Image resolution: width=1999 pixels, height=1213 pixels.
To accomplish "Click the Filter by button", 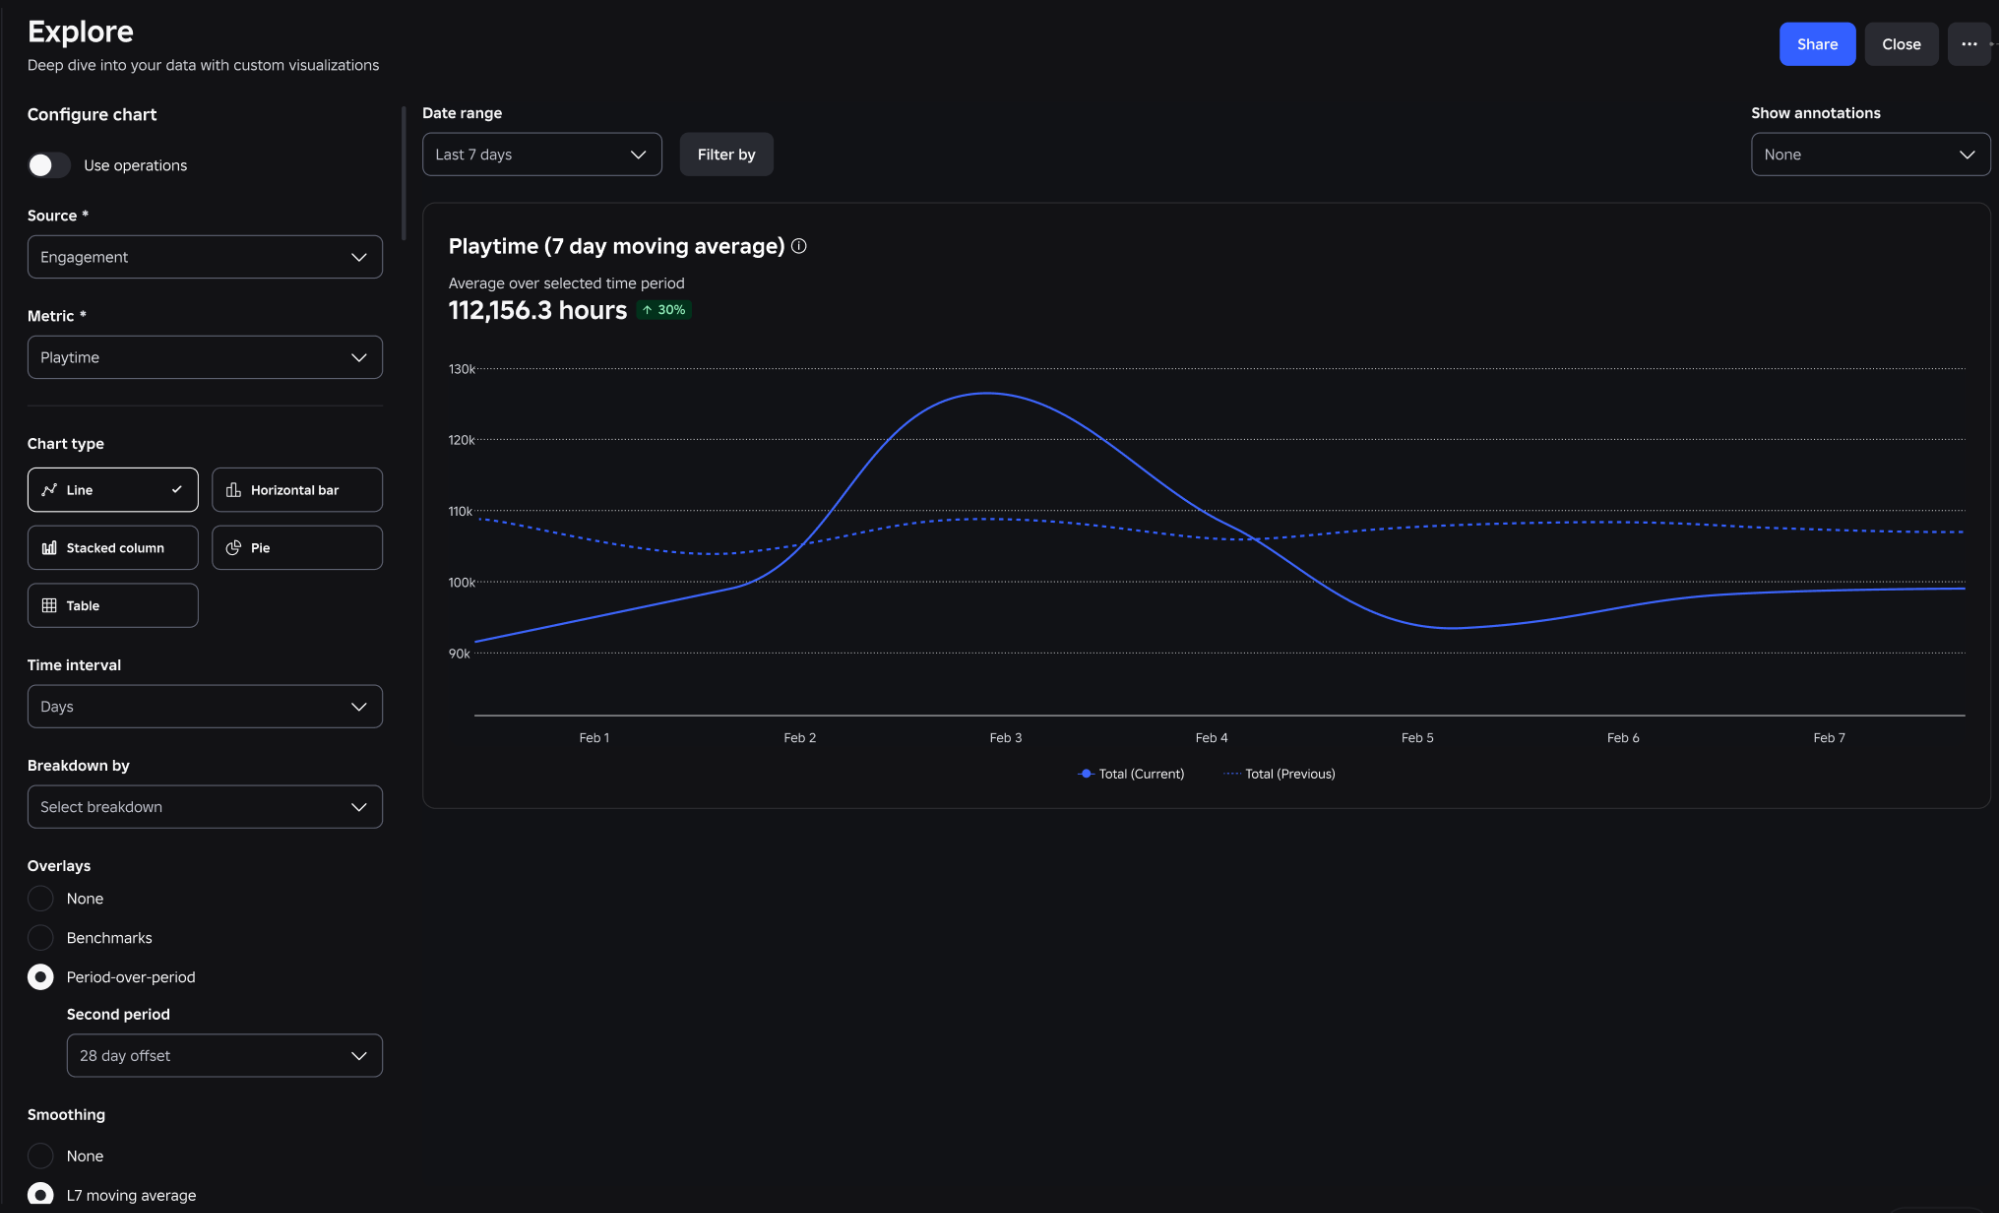I will [726, 154].
